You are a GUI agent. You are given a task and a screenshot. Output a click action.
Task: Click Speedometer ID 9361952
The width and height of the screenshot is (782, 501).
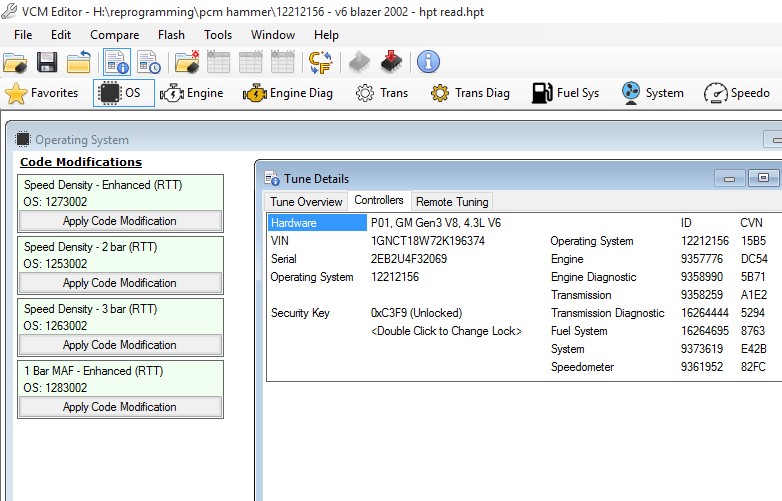[702, 366]
